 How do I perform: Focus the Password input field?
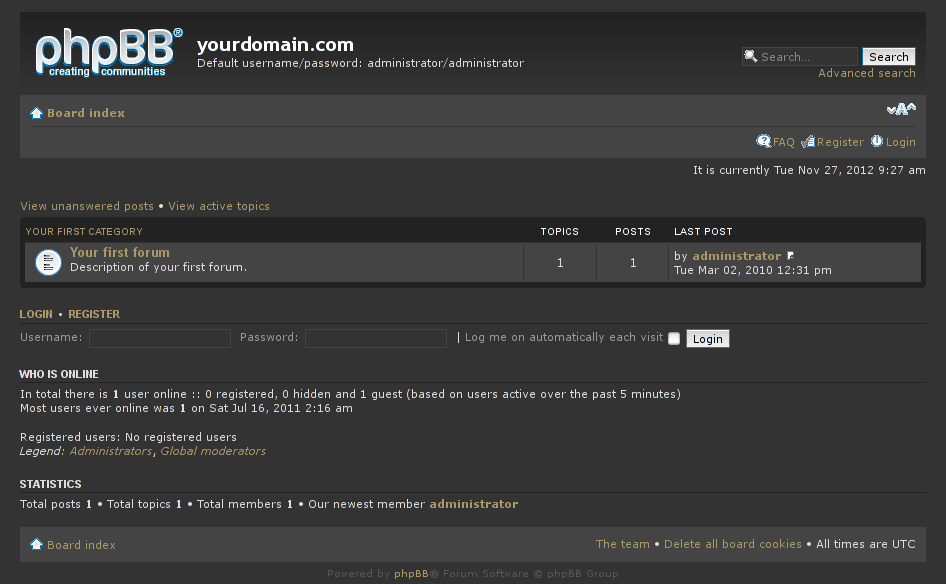pos(376,338)
